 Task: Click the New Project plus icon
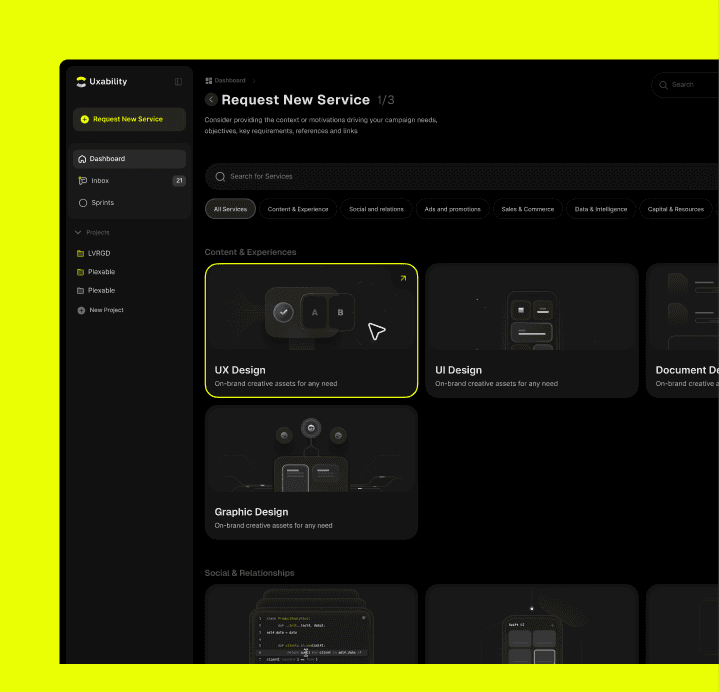click(81, 310)
